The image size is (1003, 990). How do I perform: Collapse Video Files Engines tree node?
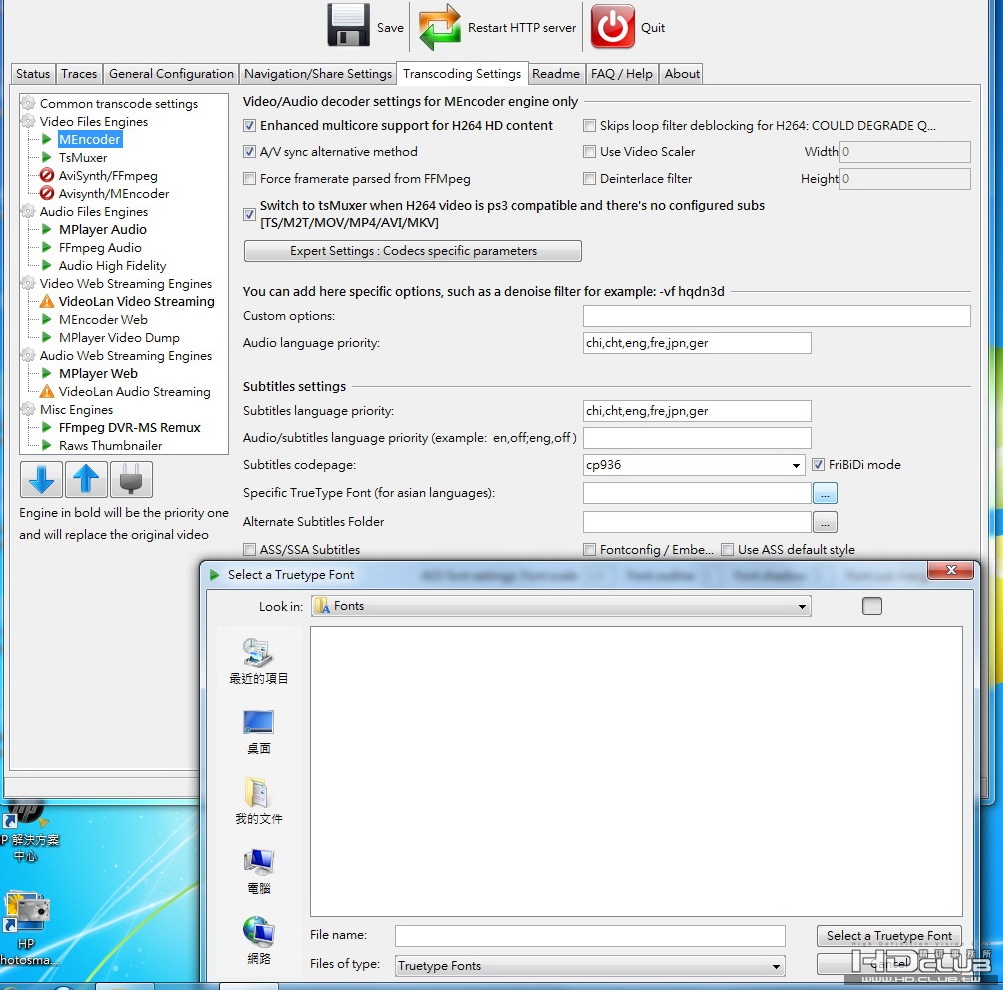(x=28, y=121)
